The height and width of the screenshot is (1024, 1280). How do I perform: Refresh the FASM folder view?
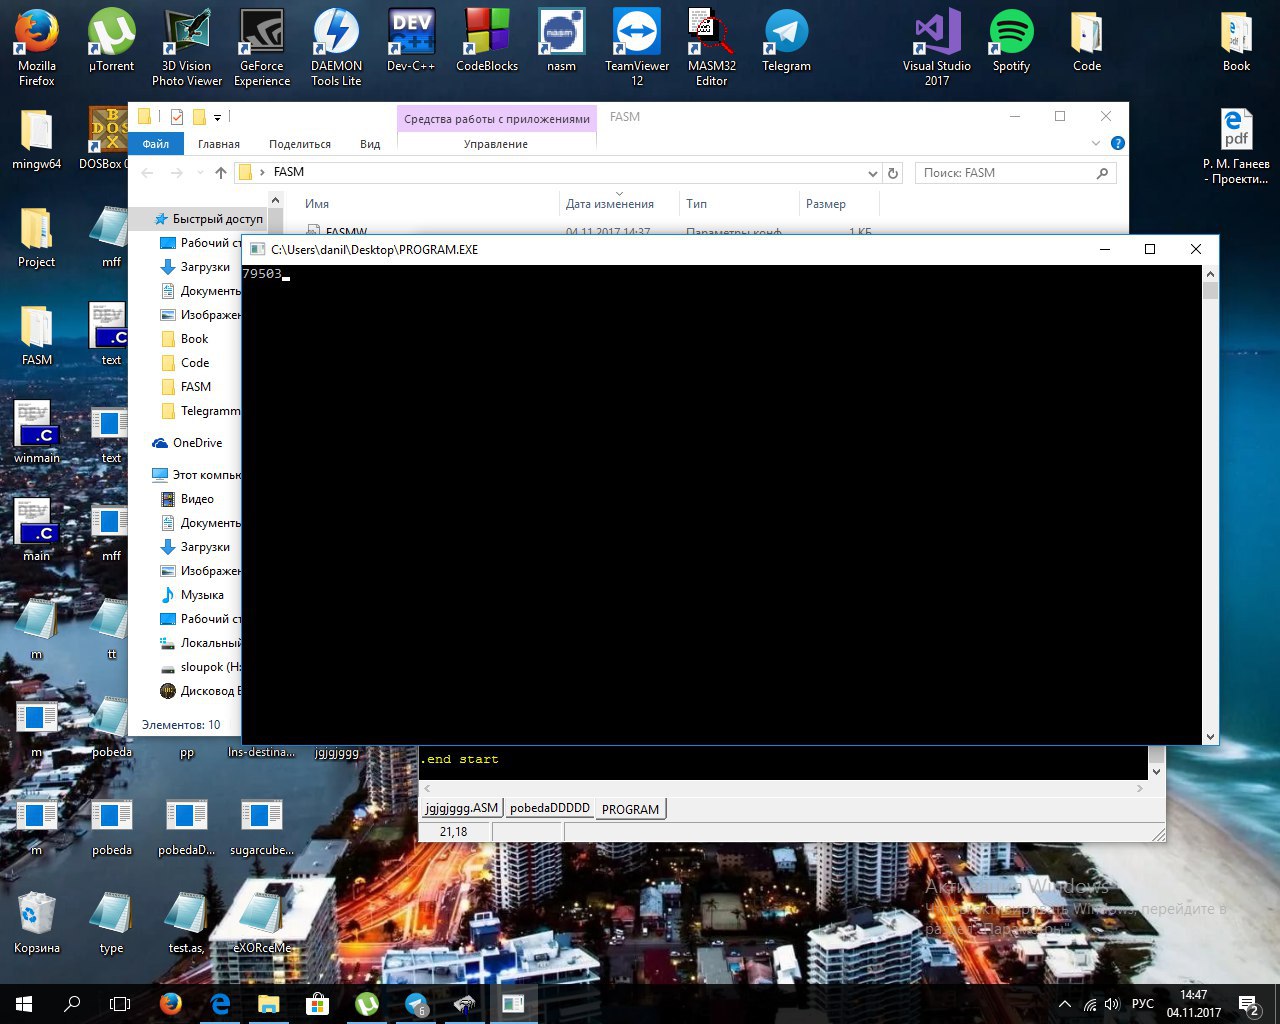point(893,173)
